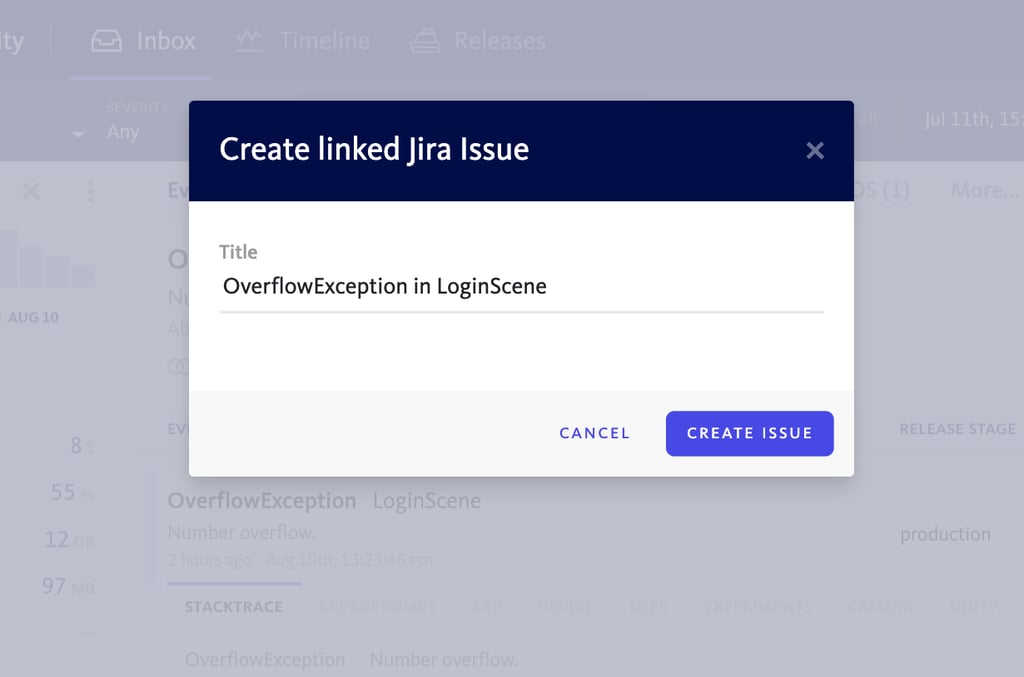
Task: Open the OverflowException LoginScene event
Action: coord(324,501)
